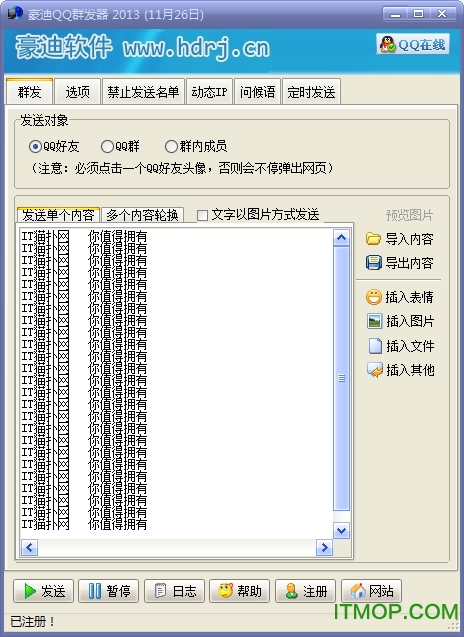Click the 插入表情 text label
The height and width of the screenshot is (637, 464).
tap(409, 297)
